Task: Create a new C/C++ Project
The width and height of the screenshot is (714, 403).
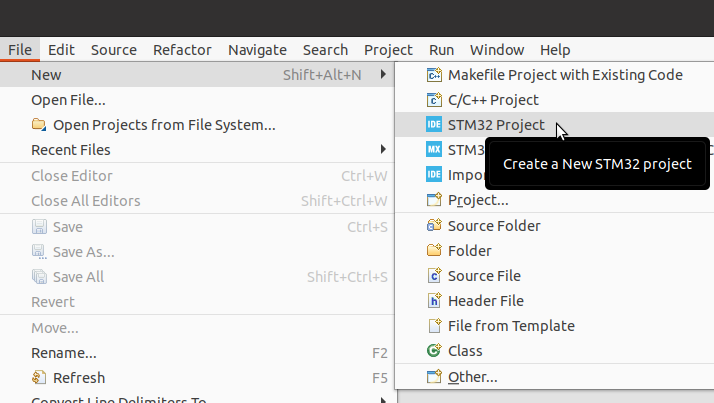Action: [555, 100]
